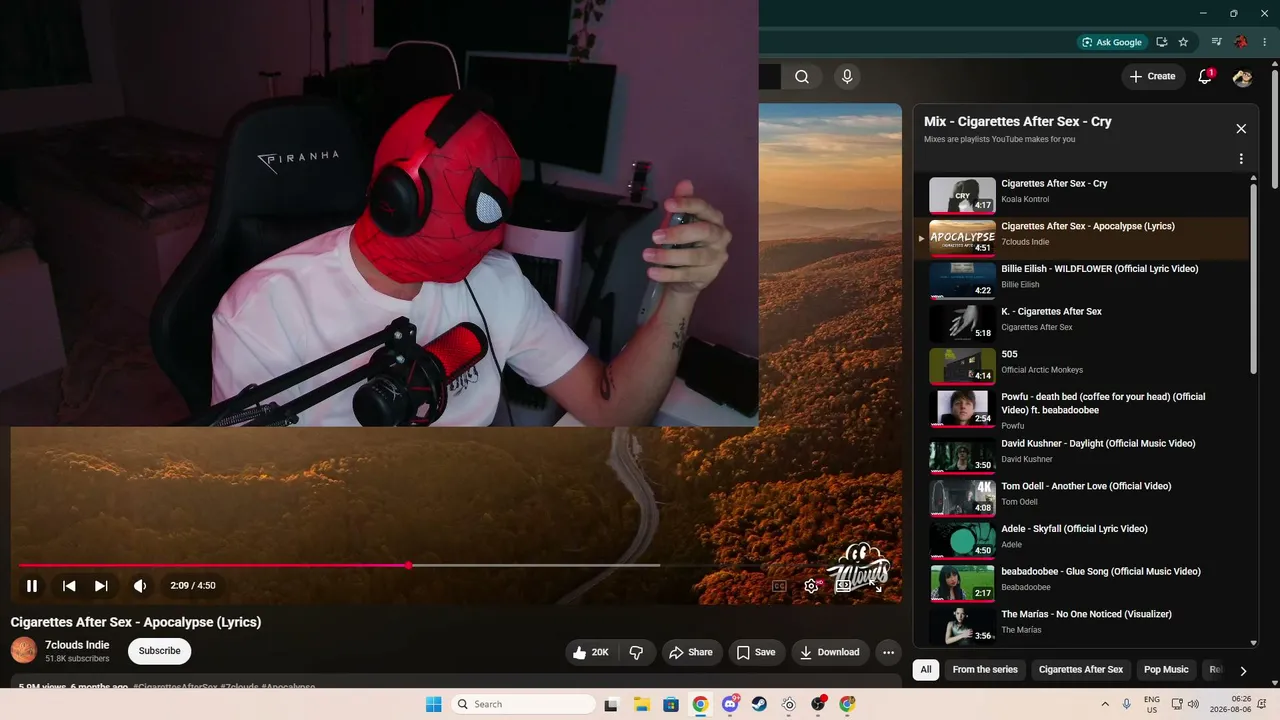Open the YouTube account avatar menu

pos(1243,77)
